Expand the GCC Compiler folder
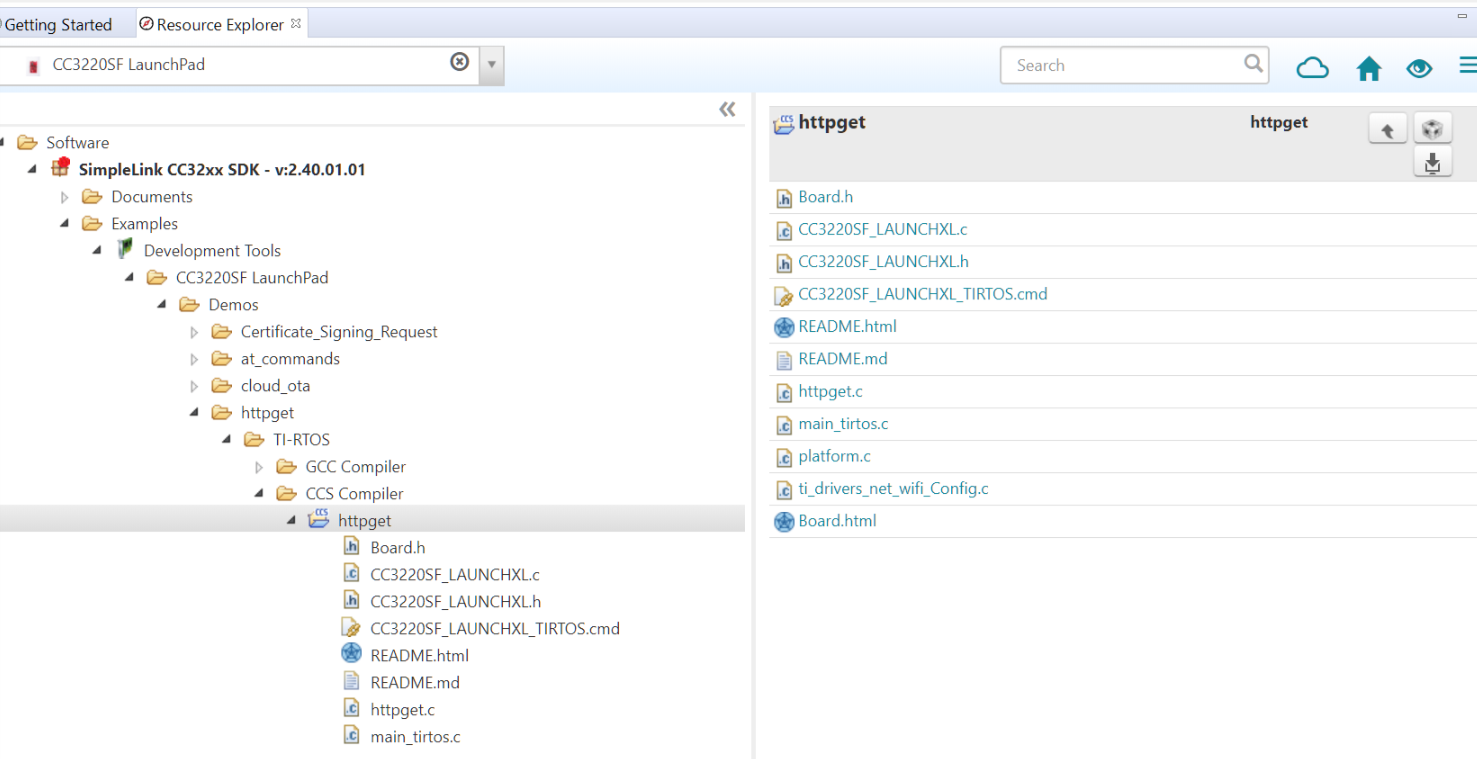 click(x=260, y=467)
